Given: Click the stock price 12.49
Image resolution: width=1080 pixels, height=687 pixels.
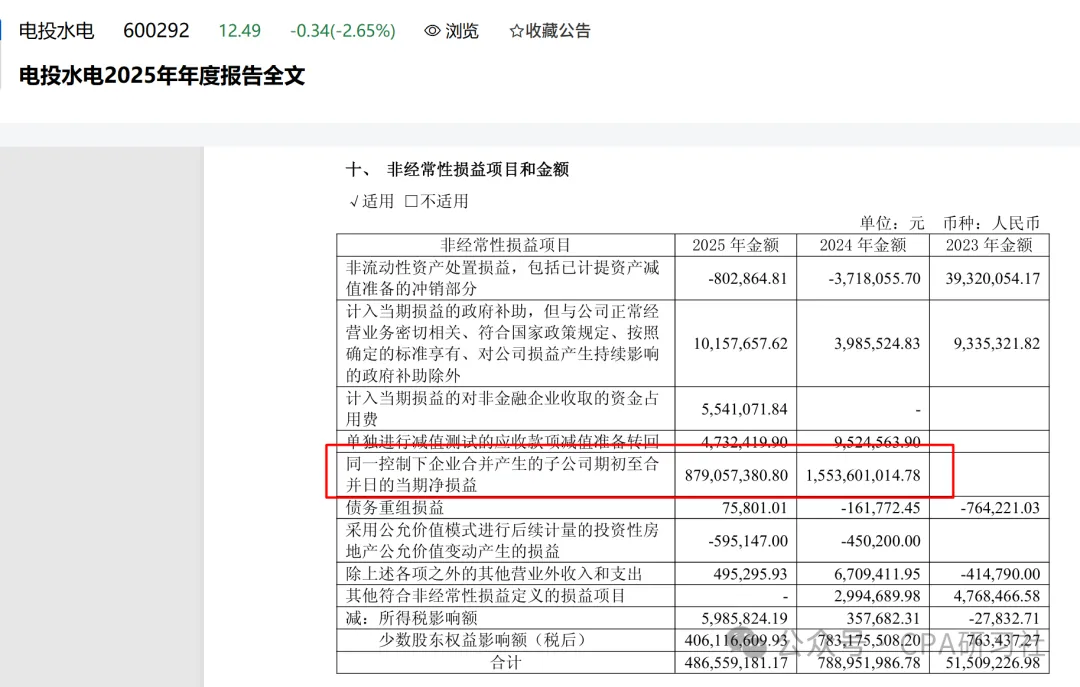Looking at the screenshot, I should pos(240,31).
